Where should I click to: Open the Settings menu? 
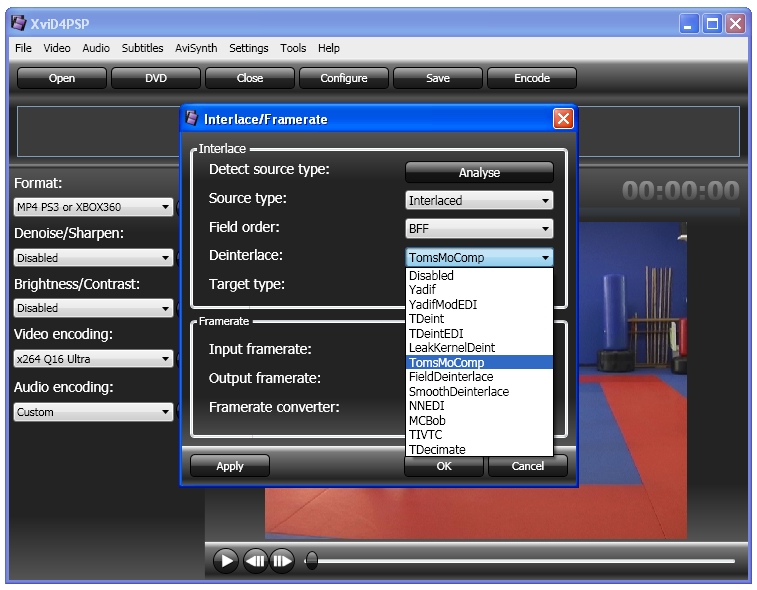[x=249, y=48]
